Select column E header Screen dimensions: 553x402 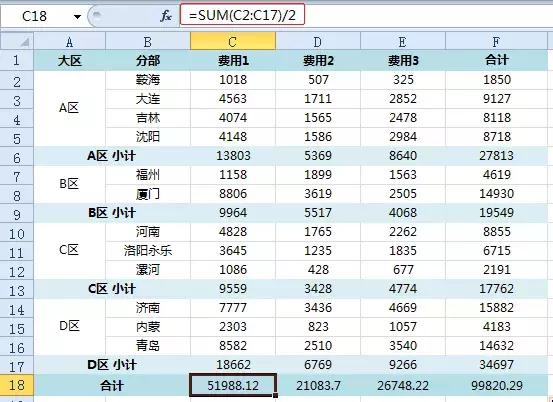pos(403,41)
